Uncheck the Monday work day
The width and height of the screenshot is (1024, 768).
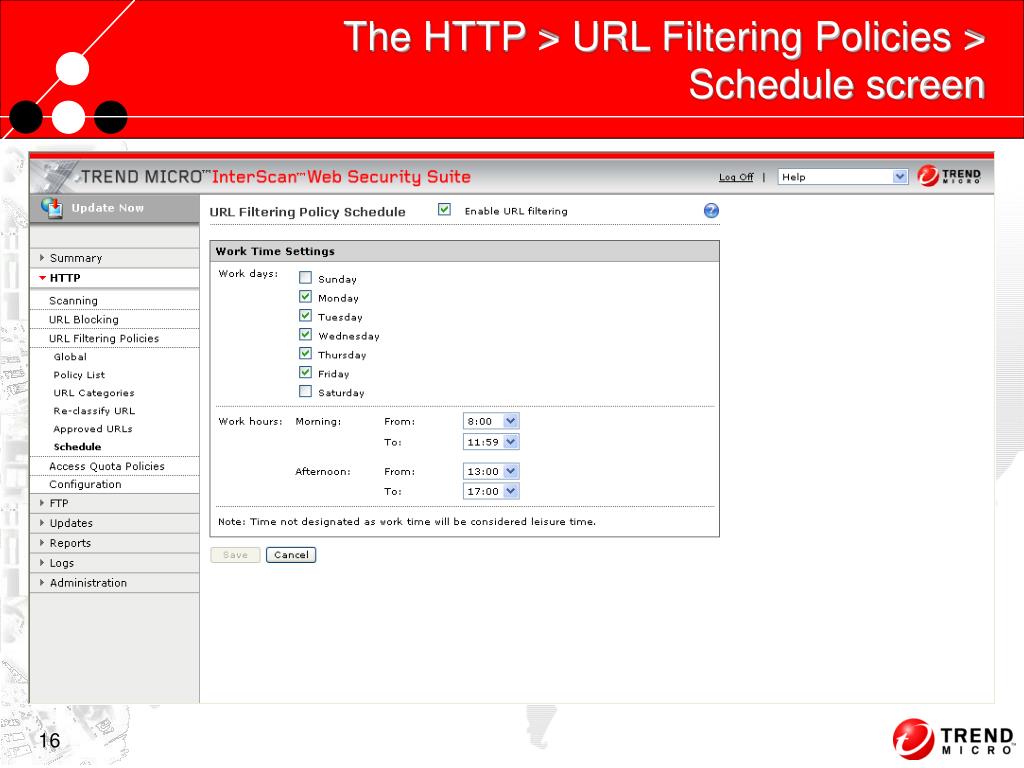tap(305, 296)
